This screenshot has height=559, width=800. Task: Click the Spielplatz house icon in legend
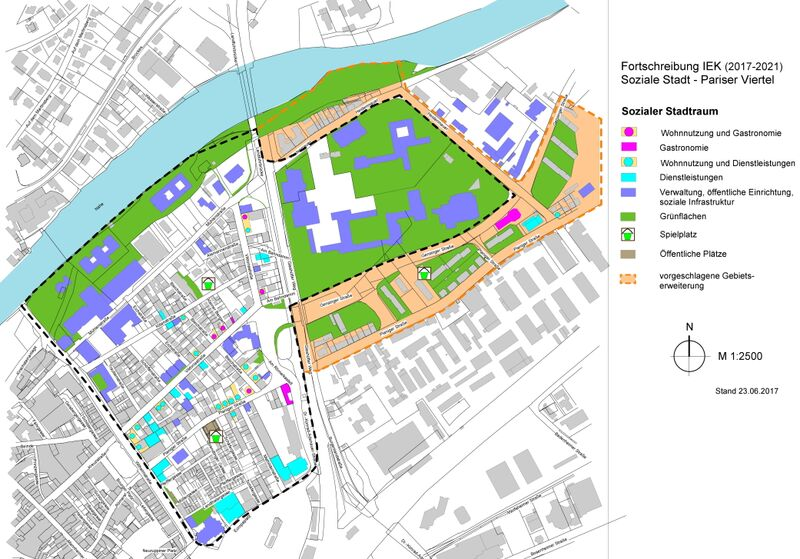[x=628, y=234]
